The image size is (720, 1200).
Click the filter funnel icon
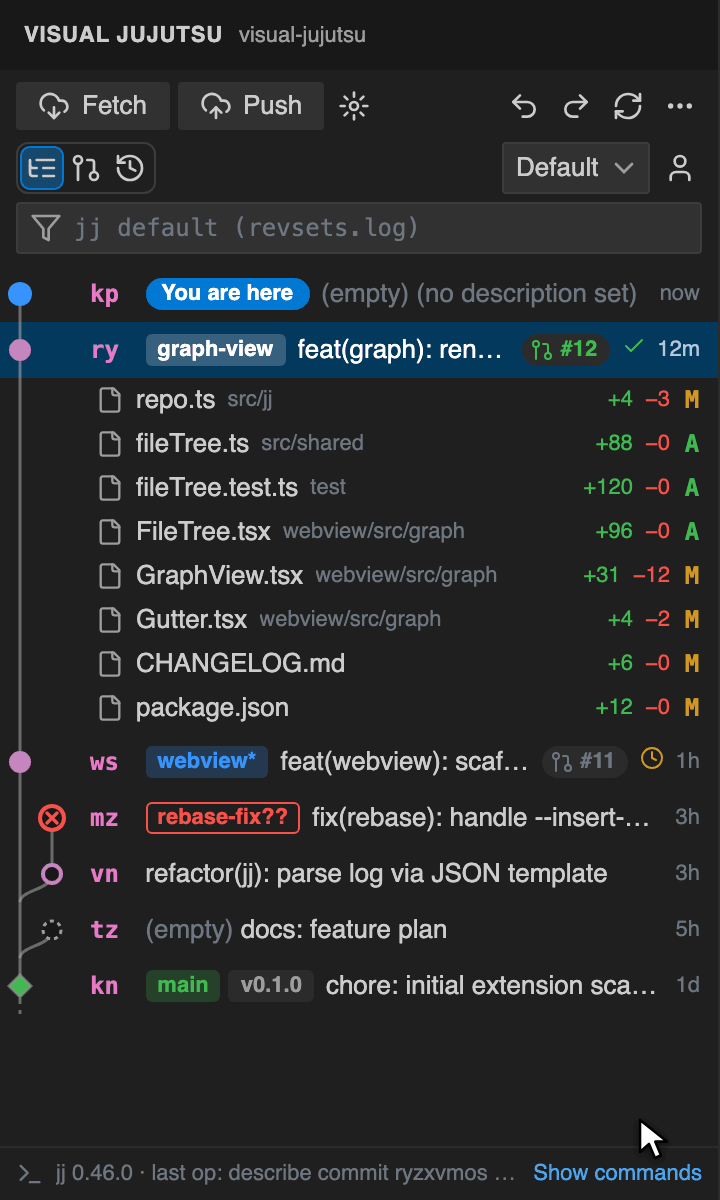point(45,228)
